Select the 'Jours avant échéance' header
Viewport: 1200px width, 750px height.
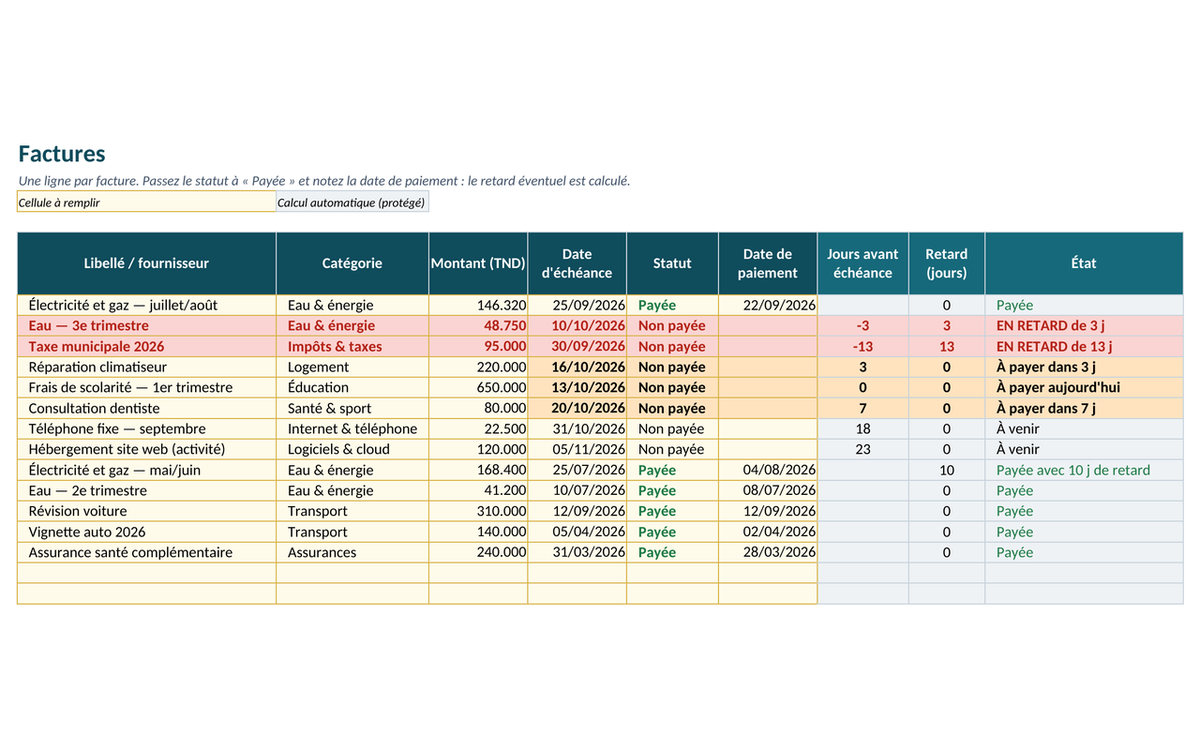(x=863, y=263)
